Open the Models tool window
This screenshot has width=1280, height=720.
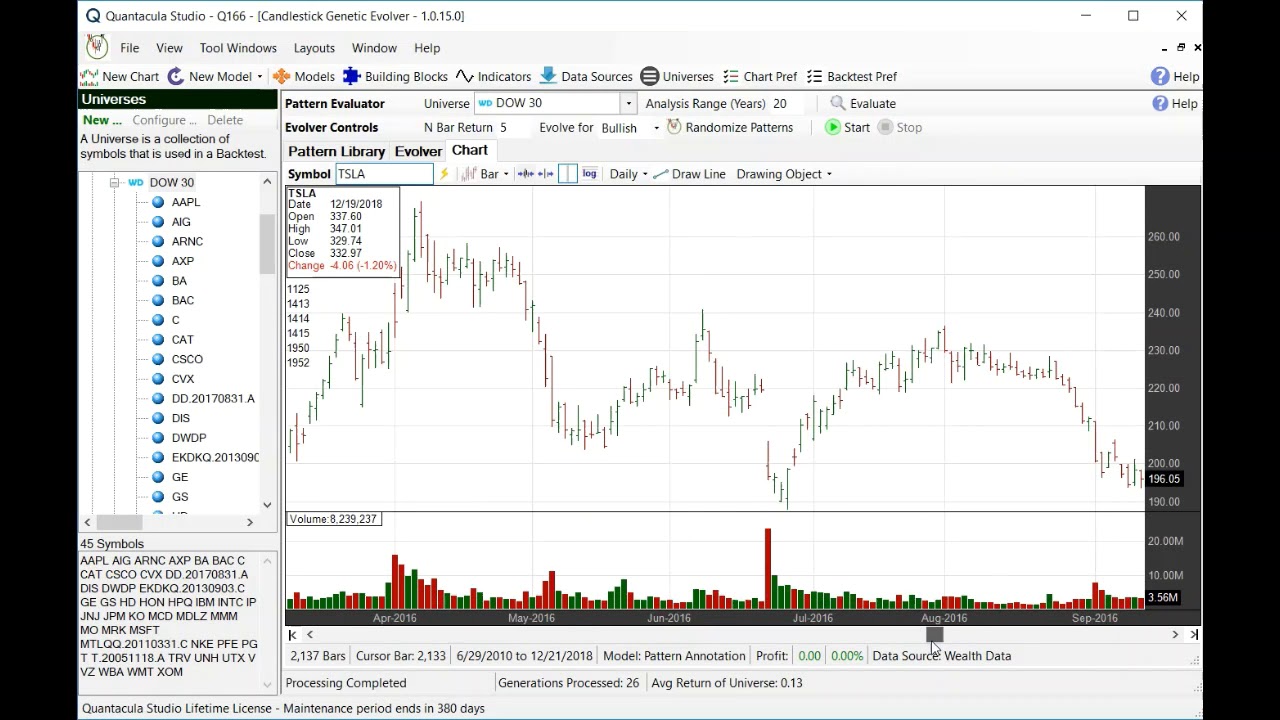point(303,76)
